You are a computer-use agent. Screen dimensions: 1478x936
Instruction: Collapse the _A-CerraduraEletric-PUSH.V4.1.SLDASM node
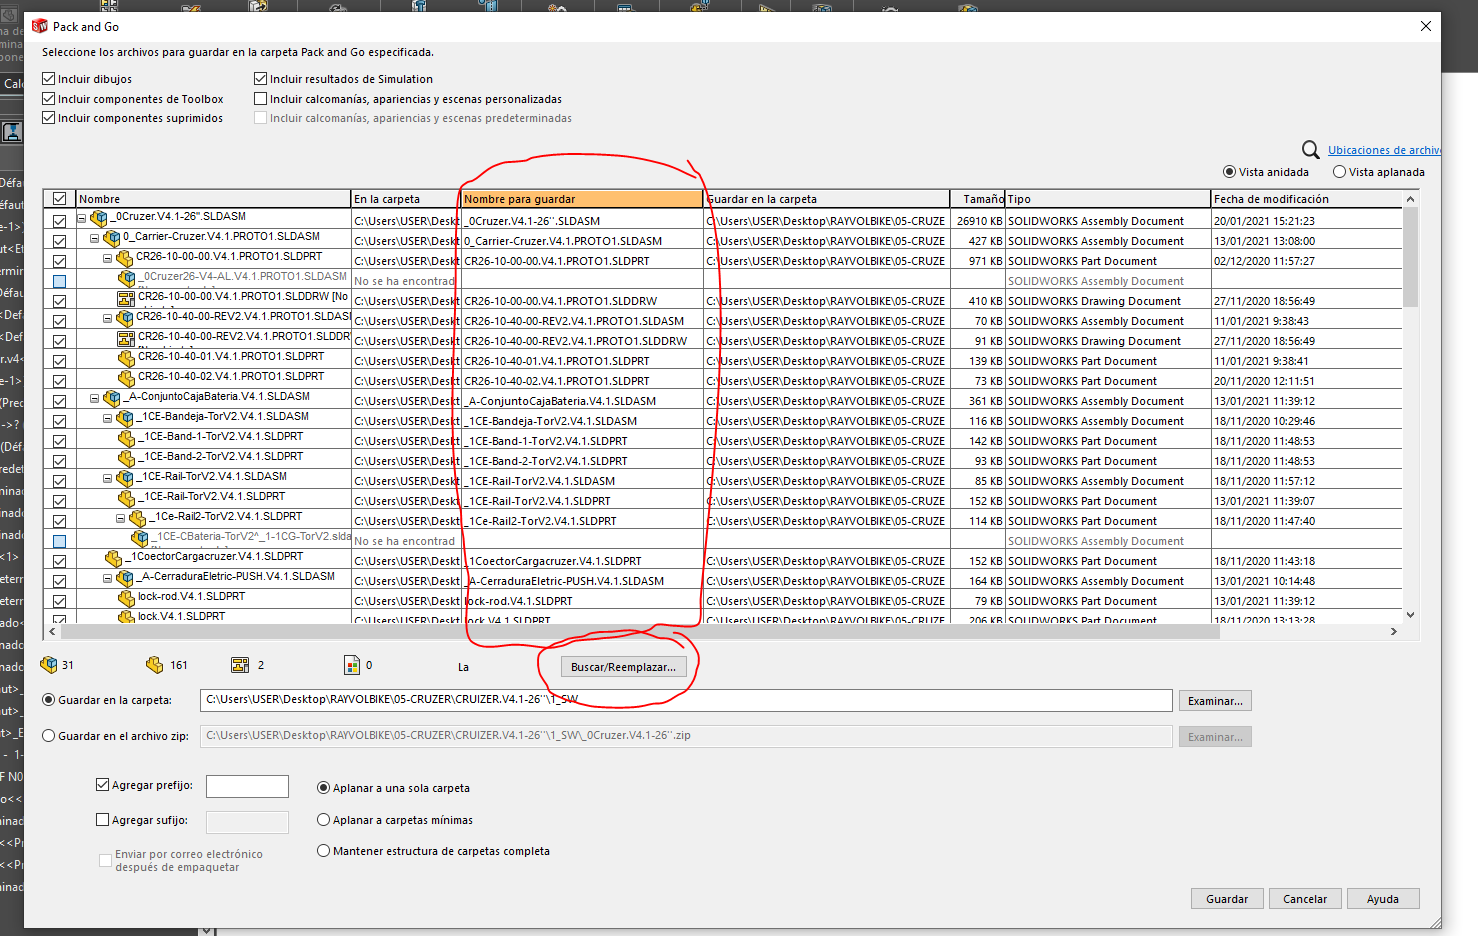point(108,578)
